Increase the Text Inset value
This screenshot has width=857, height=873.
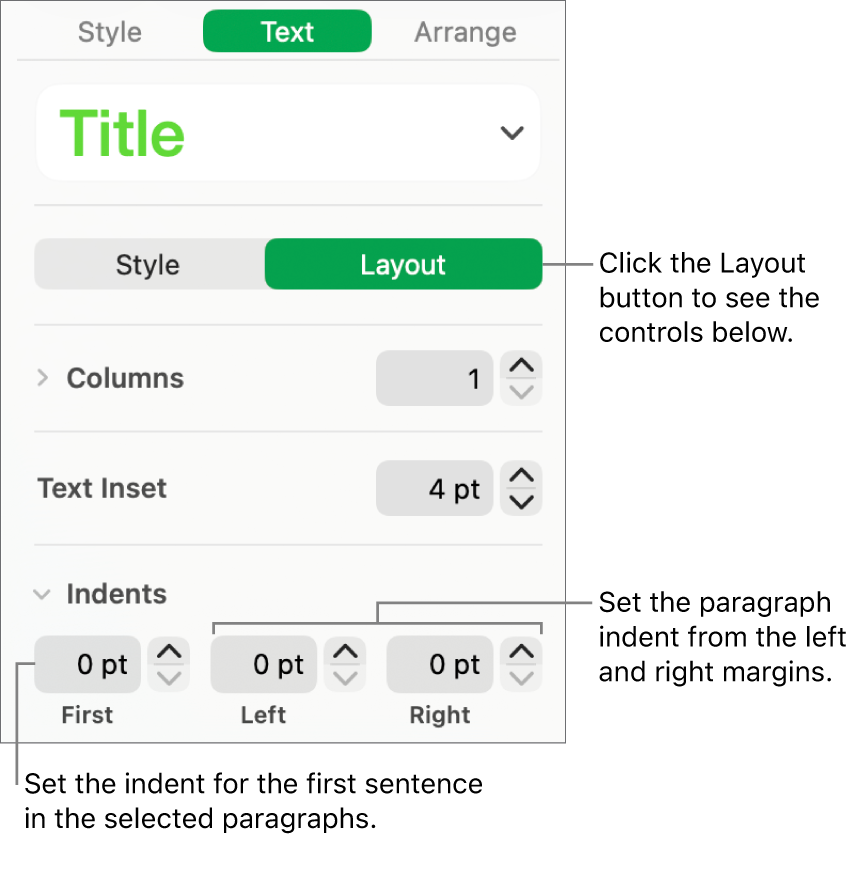tap(521, 477)
